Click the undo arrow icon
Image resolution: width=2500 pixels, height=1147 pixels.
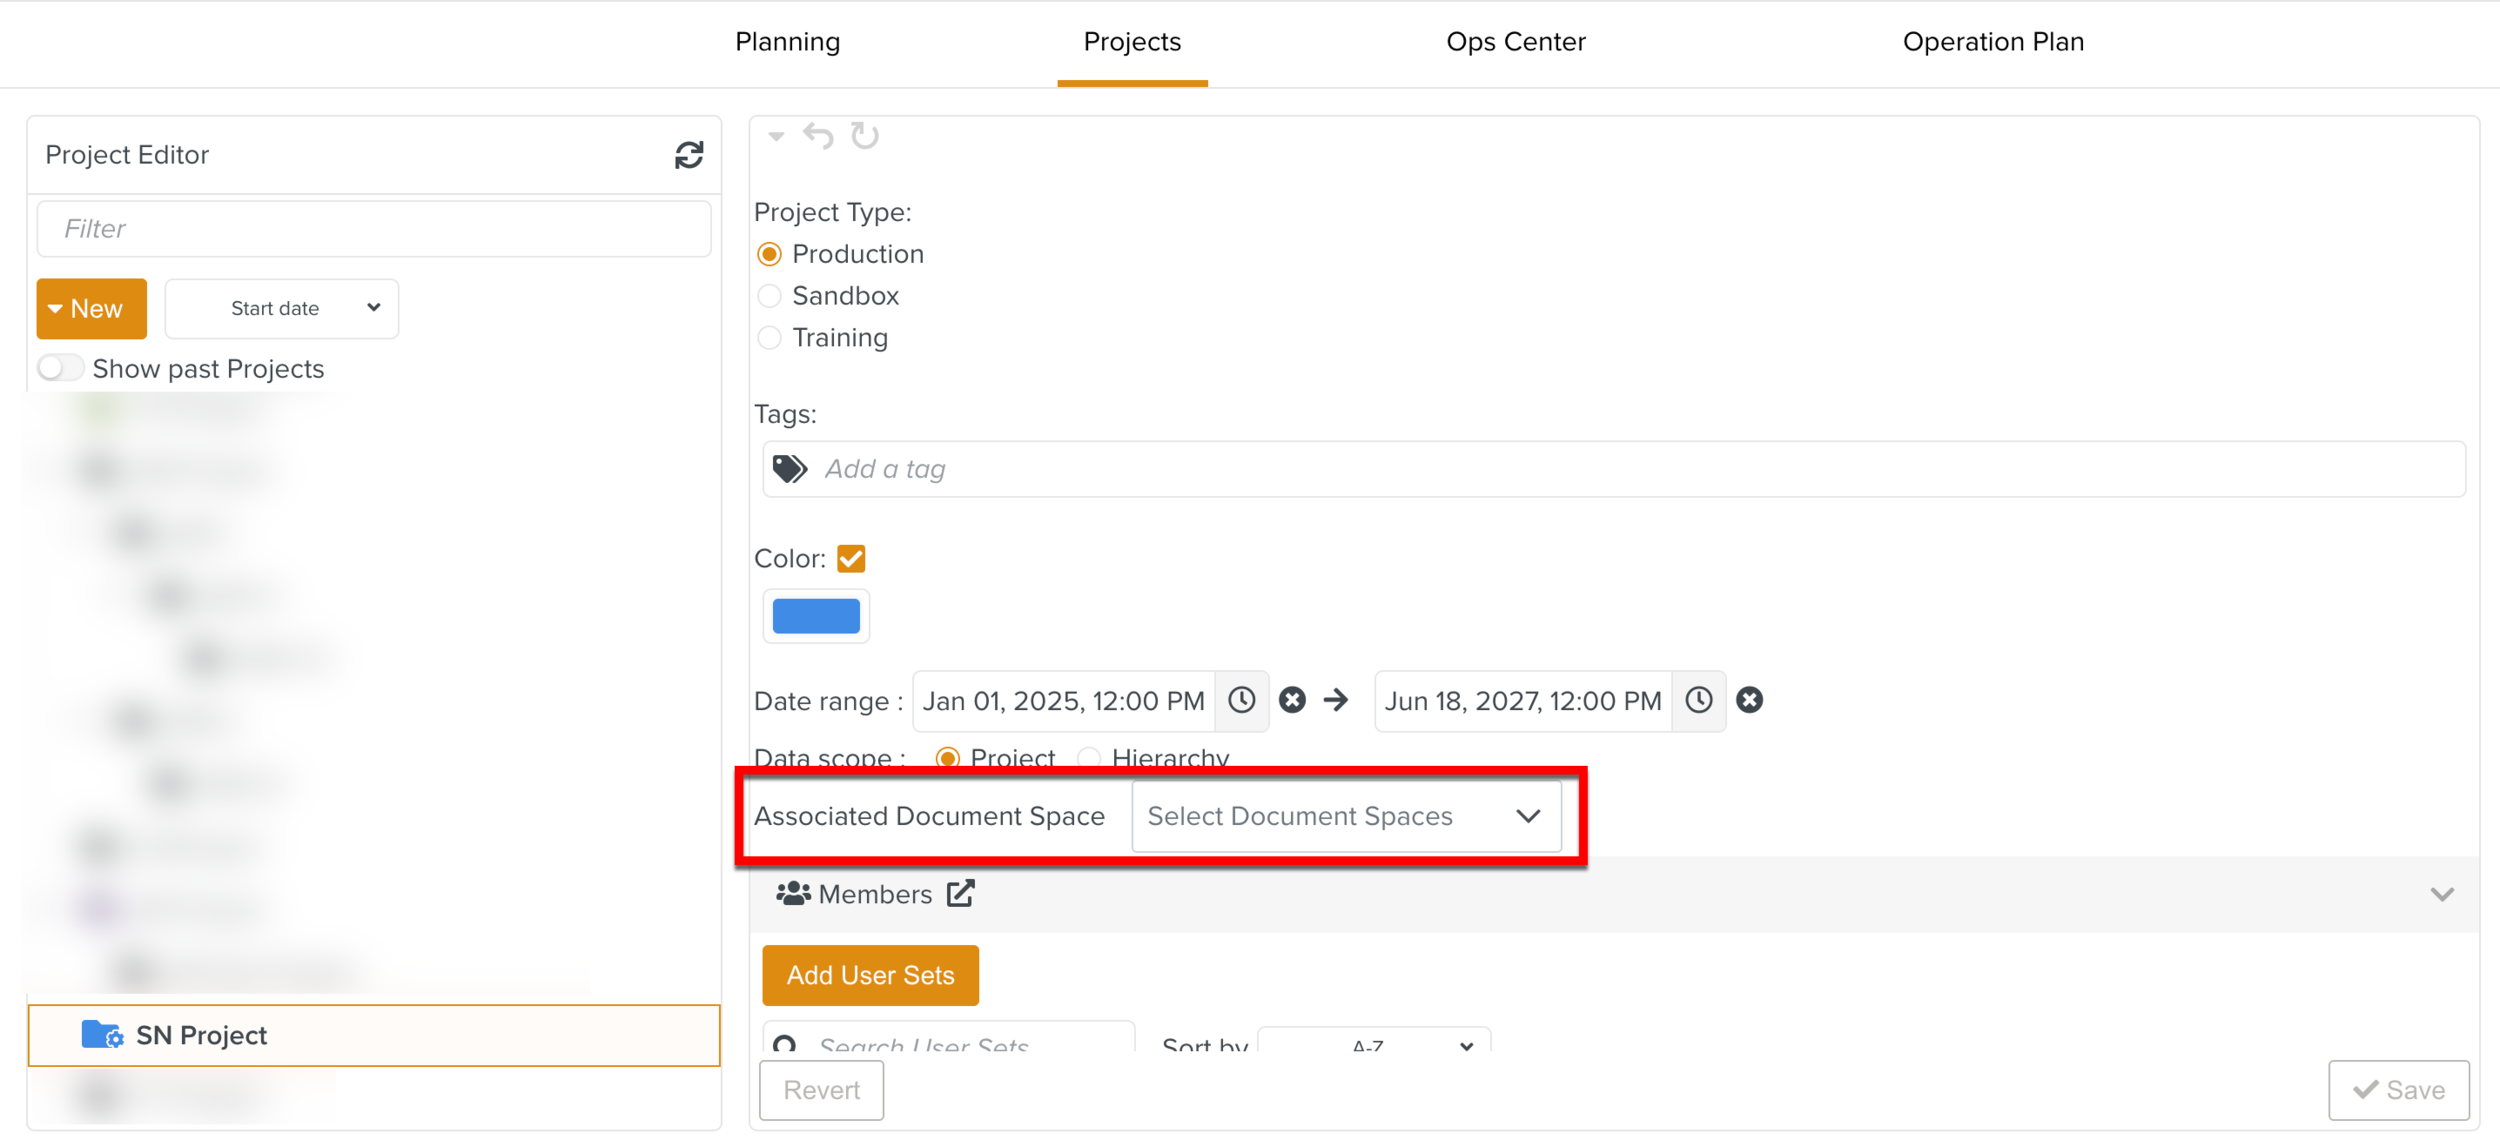(818, 135)
